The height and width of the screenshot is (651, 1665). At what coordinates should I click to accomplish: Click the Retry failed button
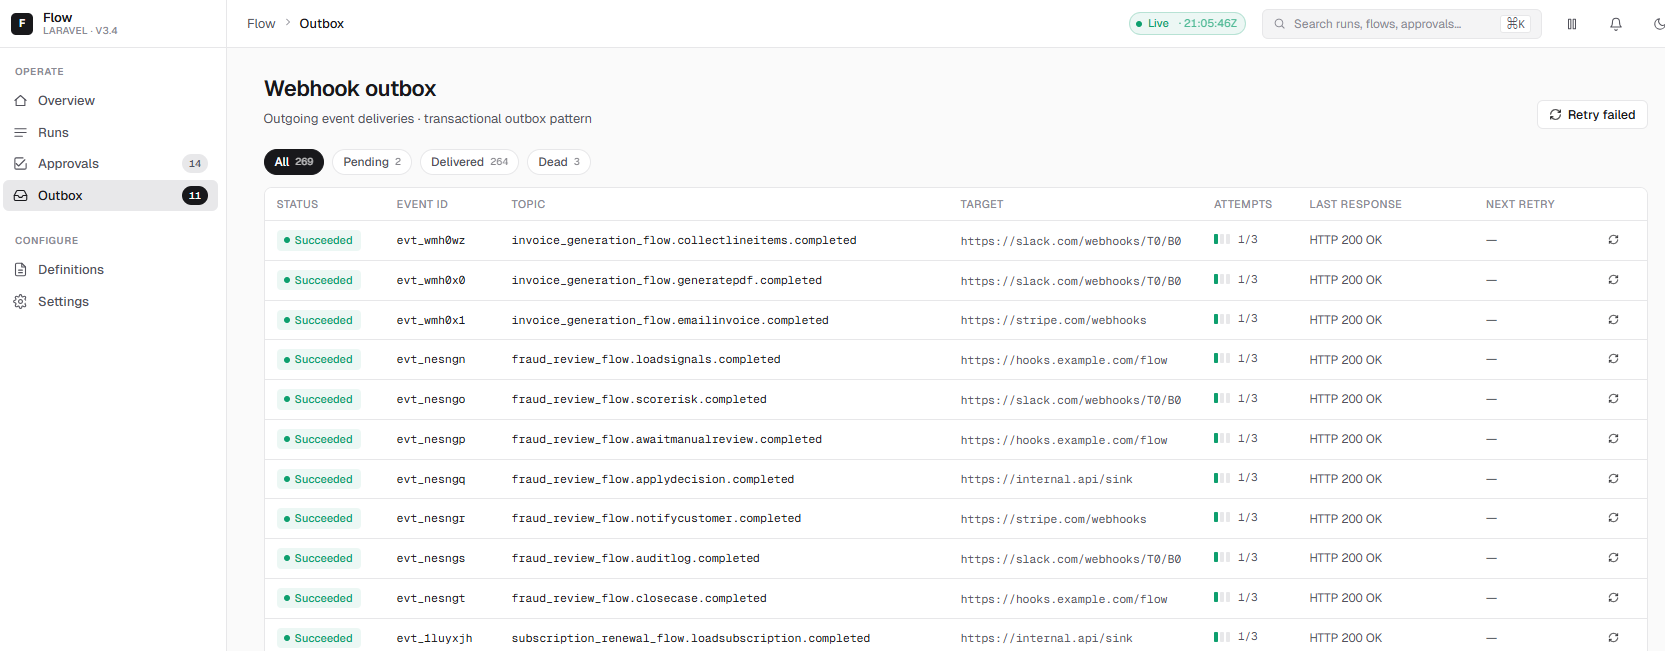coord(1592,115)
